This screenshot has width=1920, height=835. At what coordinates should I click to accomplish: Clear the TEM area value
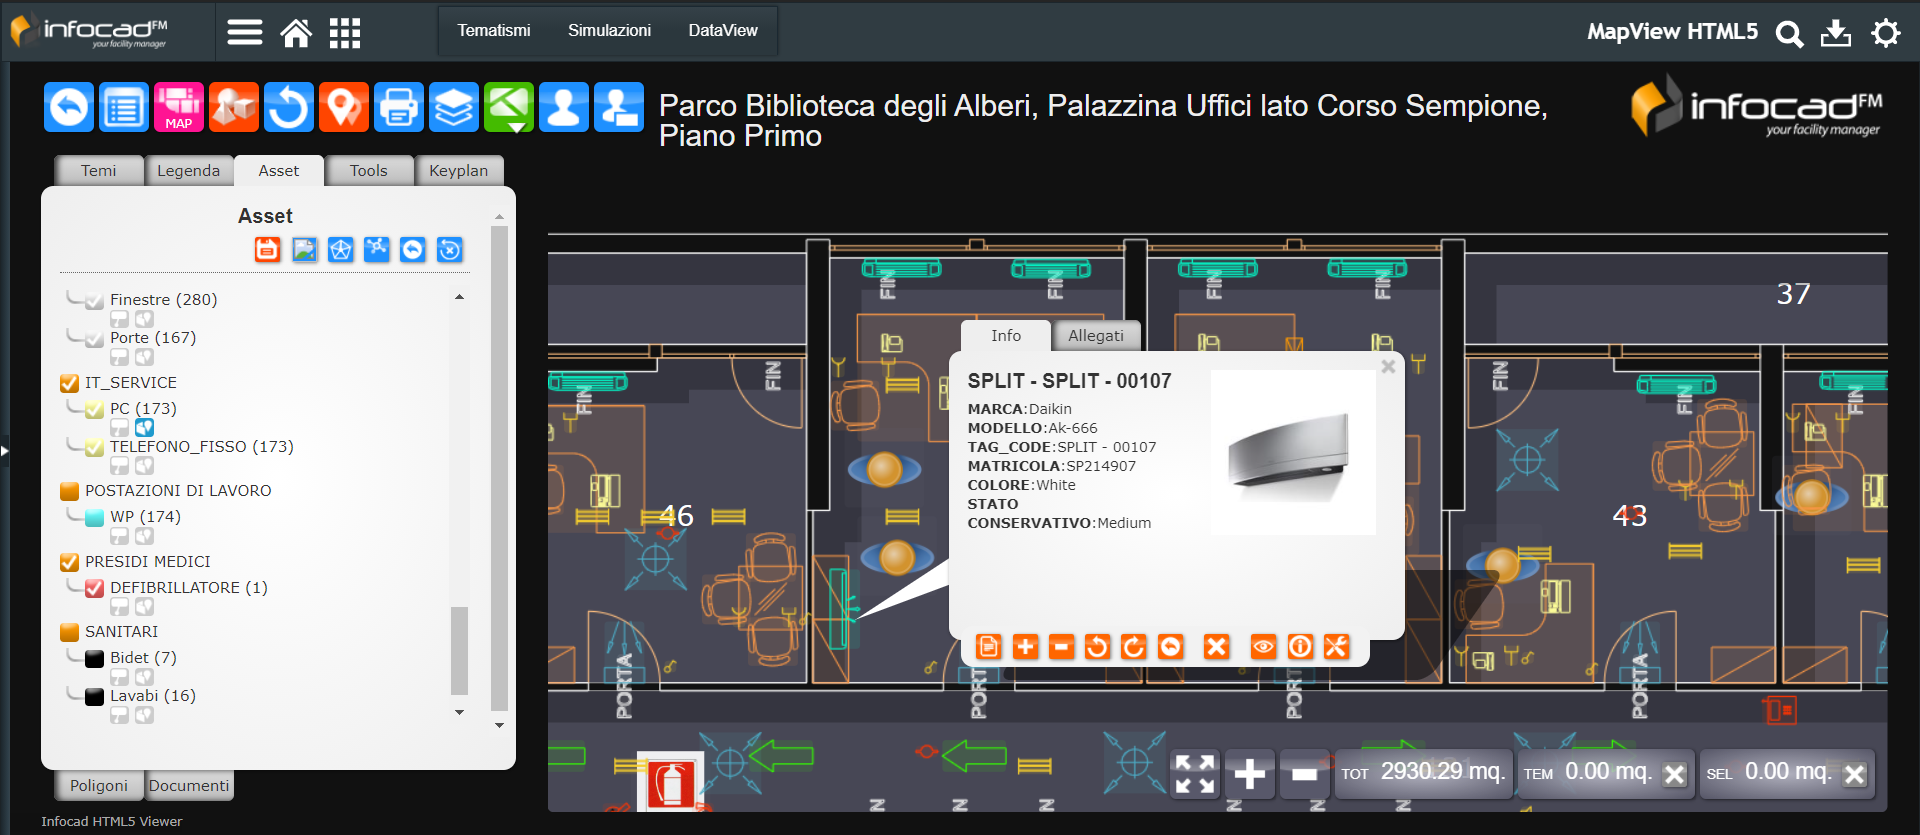coord(1675,775)
